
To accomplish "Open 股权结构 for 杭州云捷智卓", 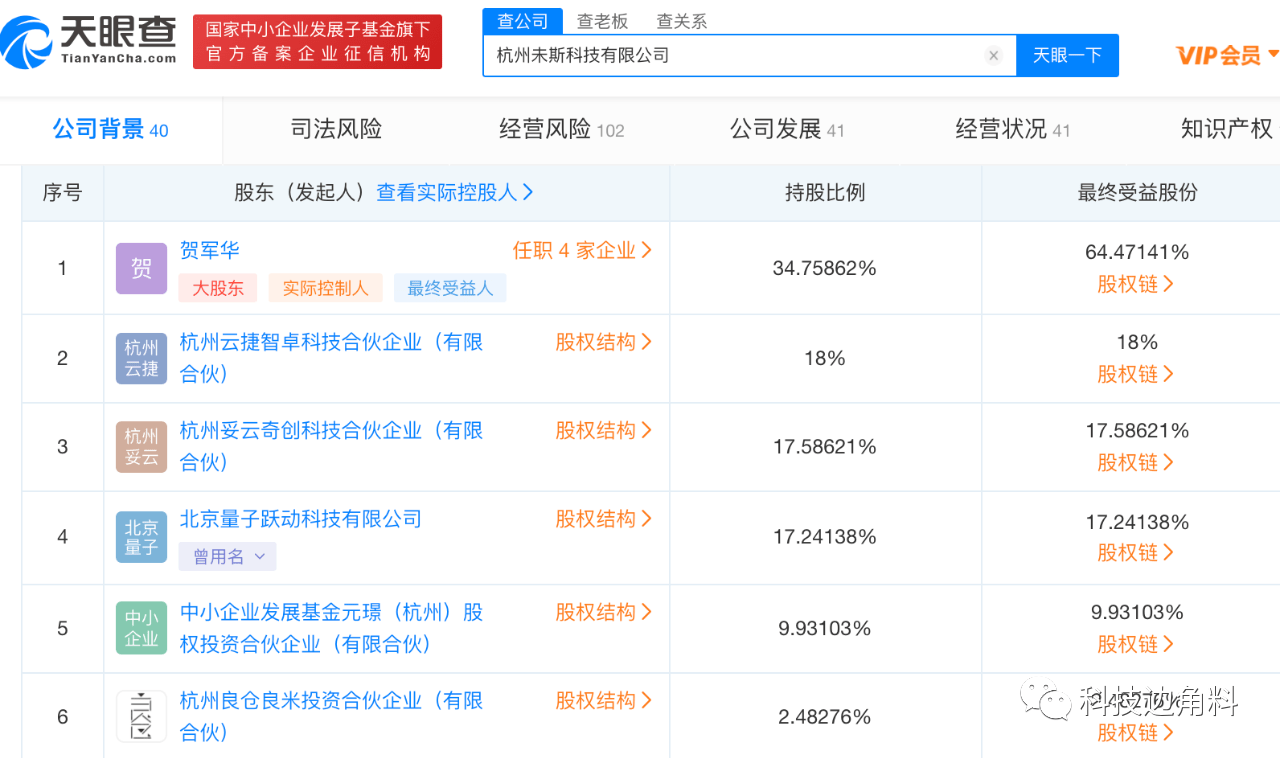I will tap(604, 342).
